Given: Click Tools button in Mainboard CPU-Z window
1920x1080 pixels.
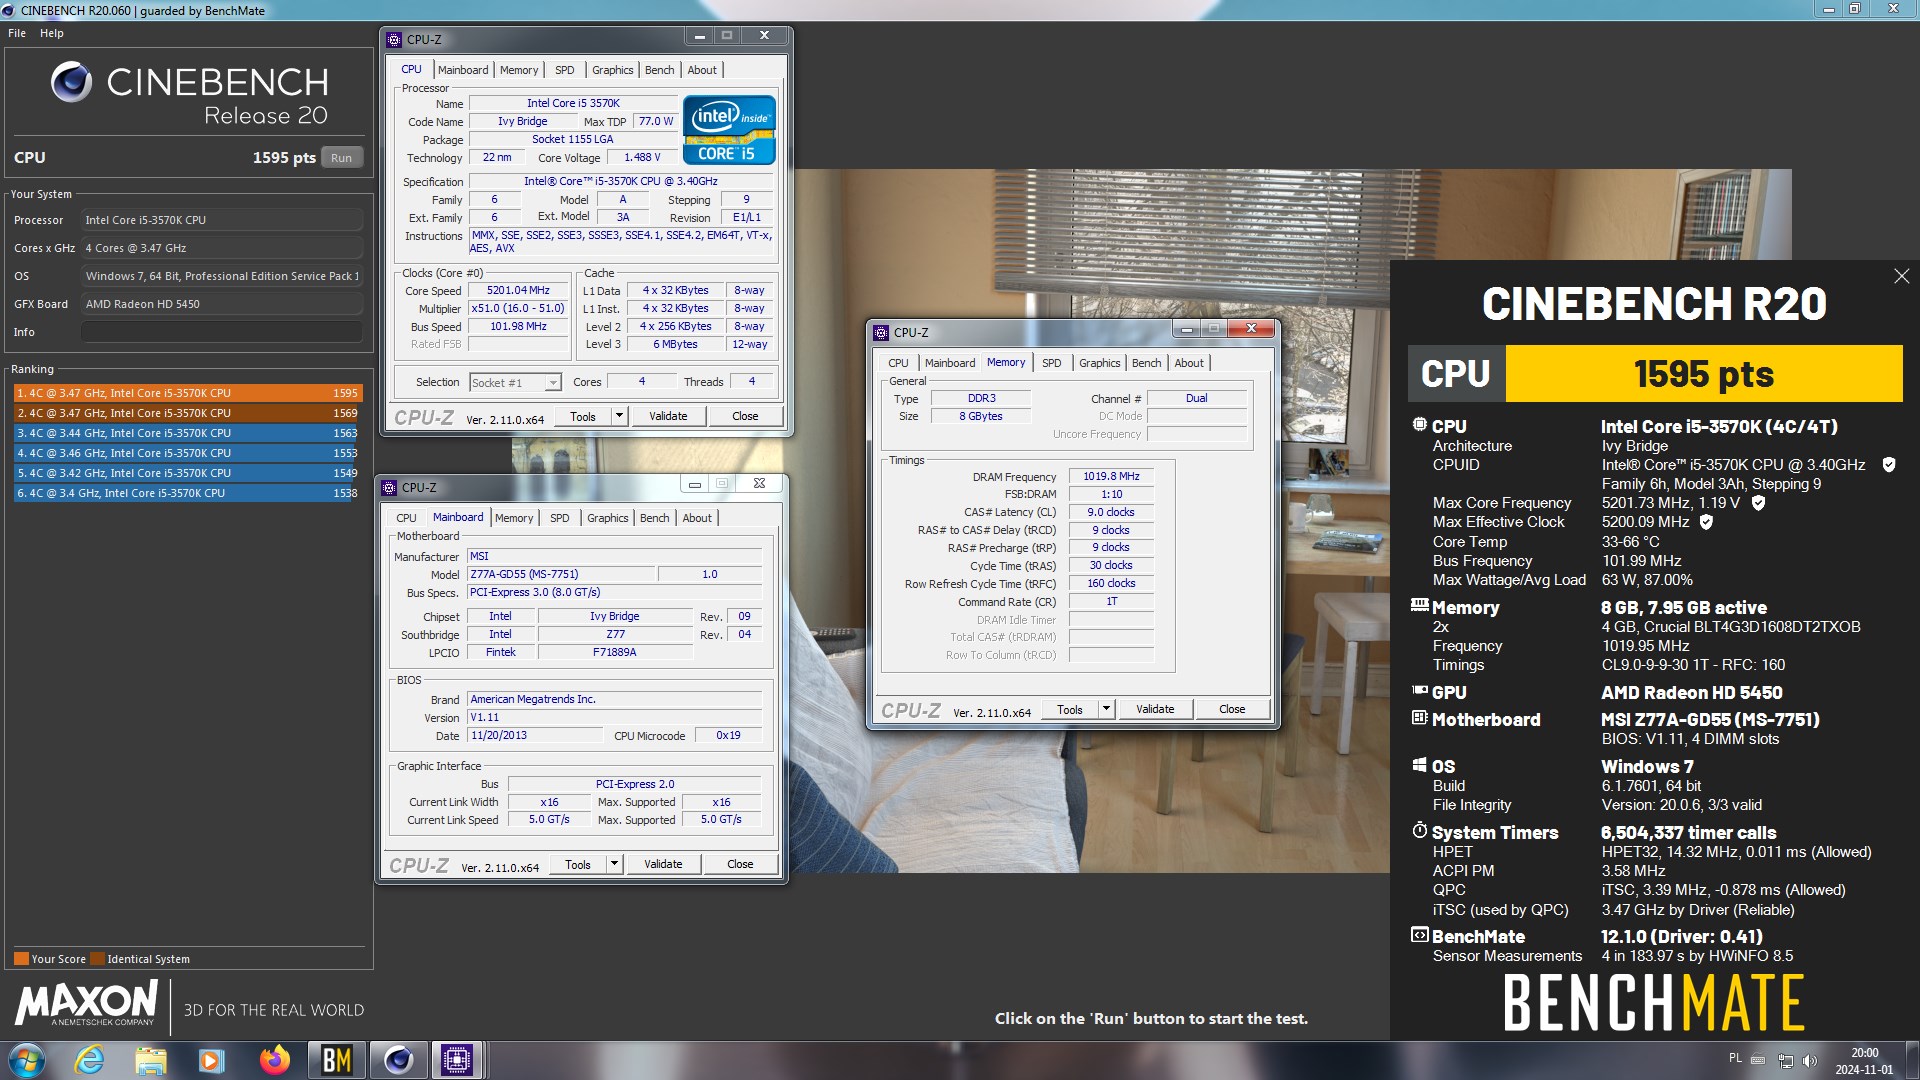Looking at the screenshot, I should (577, 864).
